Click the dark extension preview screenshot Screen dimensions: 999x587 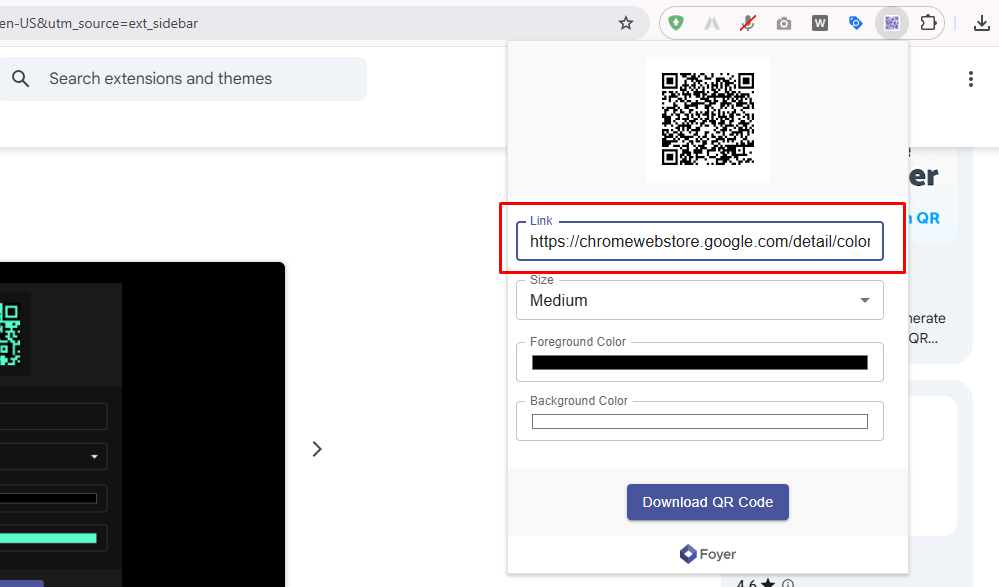coord(142,424)
